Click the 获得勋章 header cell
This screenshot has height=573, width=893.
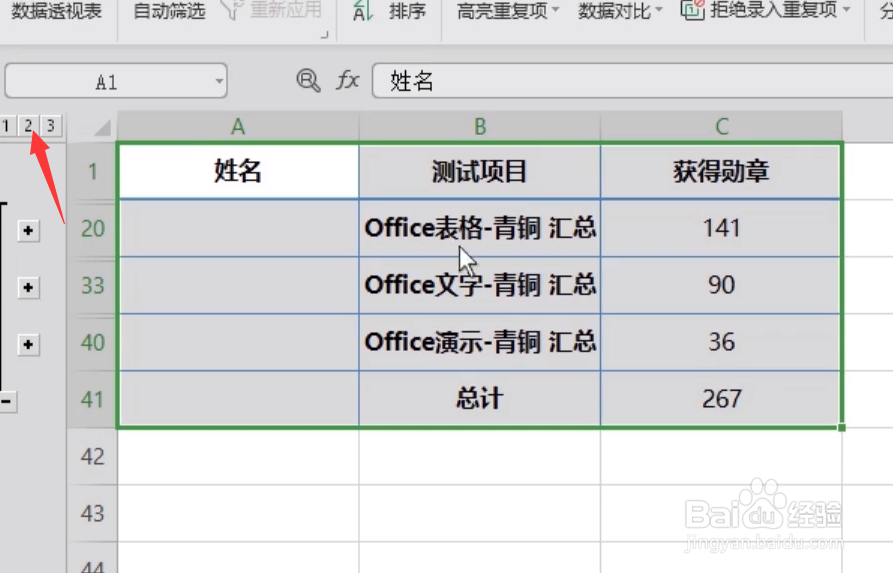[x=721, y=171]
